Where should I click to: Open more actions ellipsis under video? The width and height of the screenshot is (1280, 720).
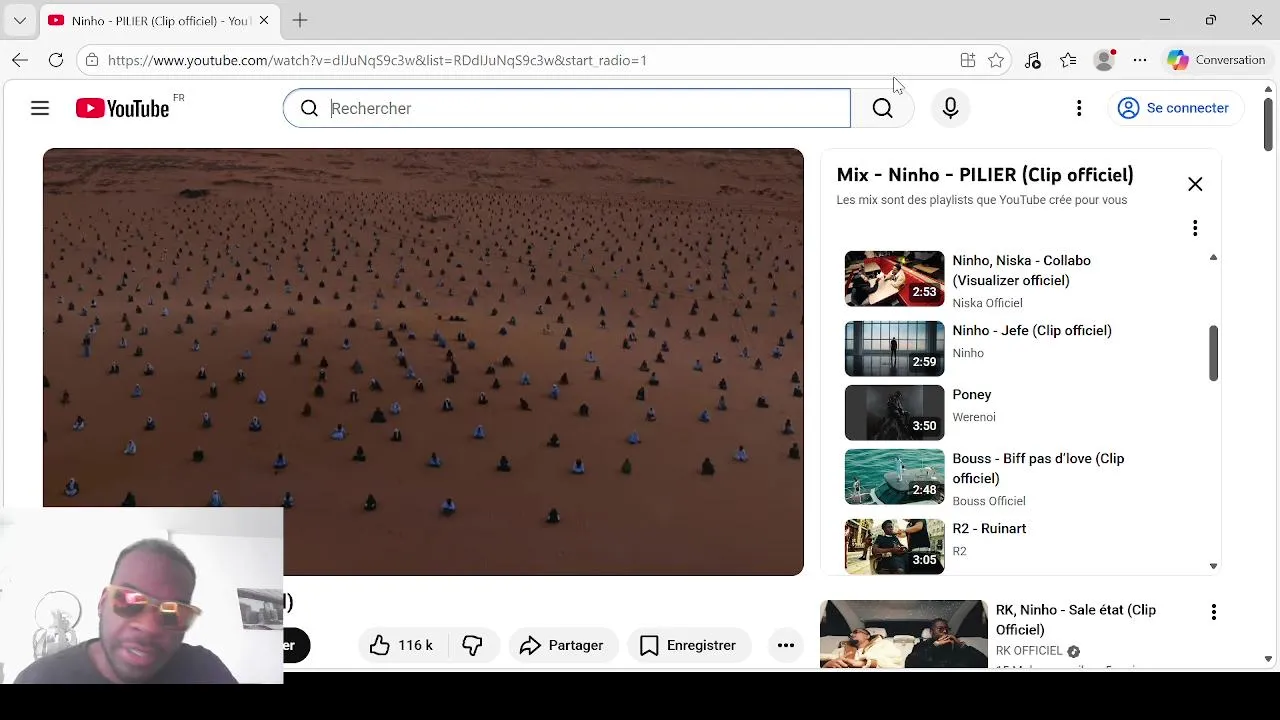786,645
